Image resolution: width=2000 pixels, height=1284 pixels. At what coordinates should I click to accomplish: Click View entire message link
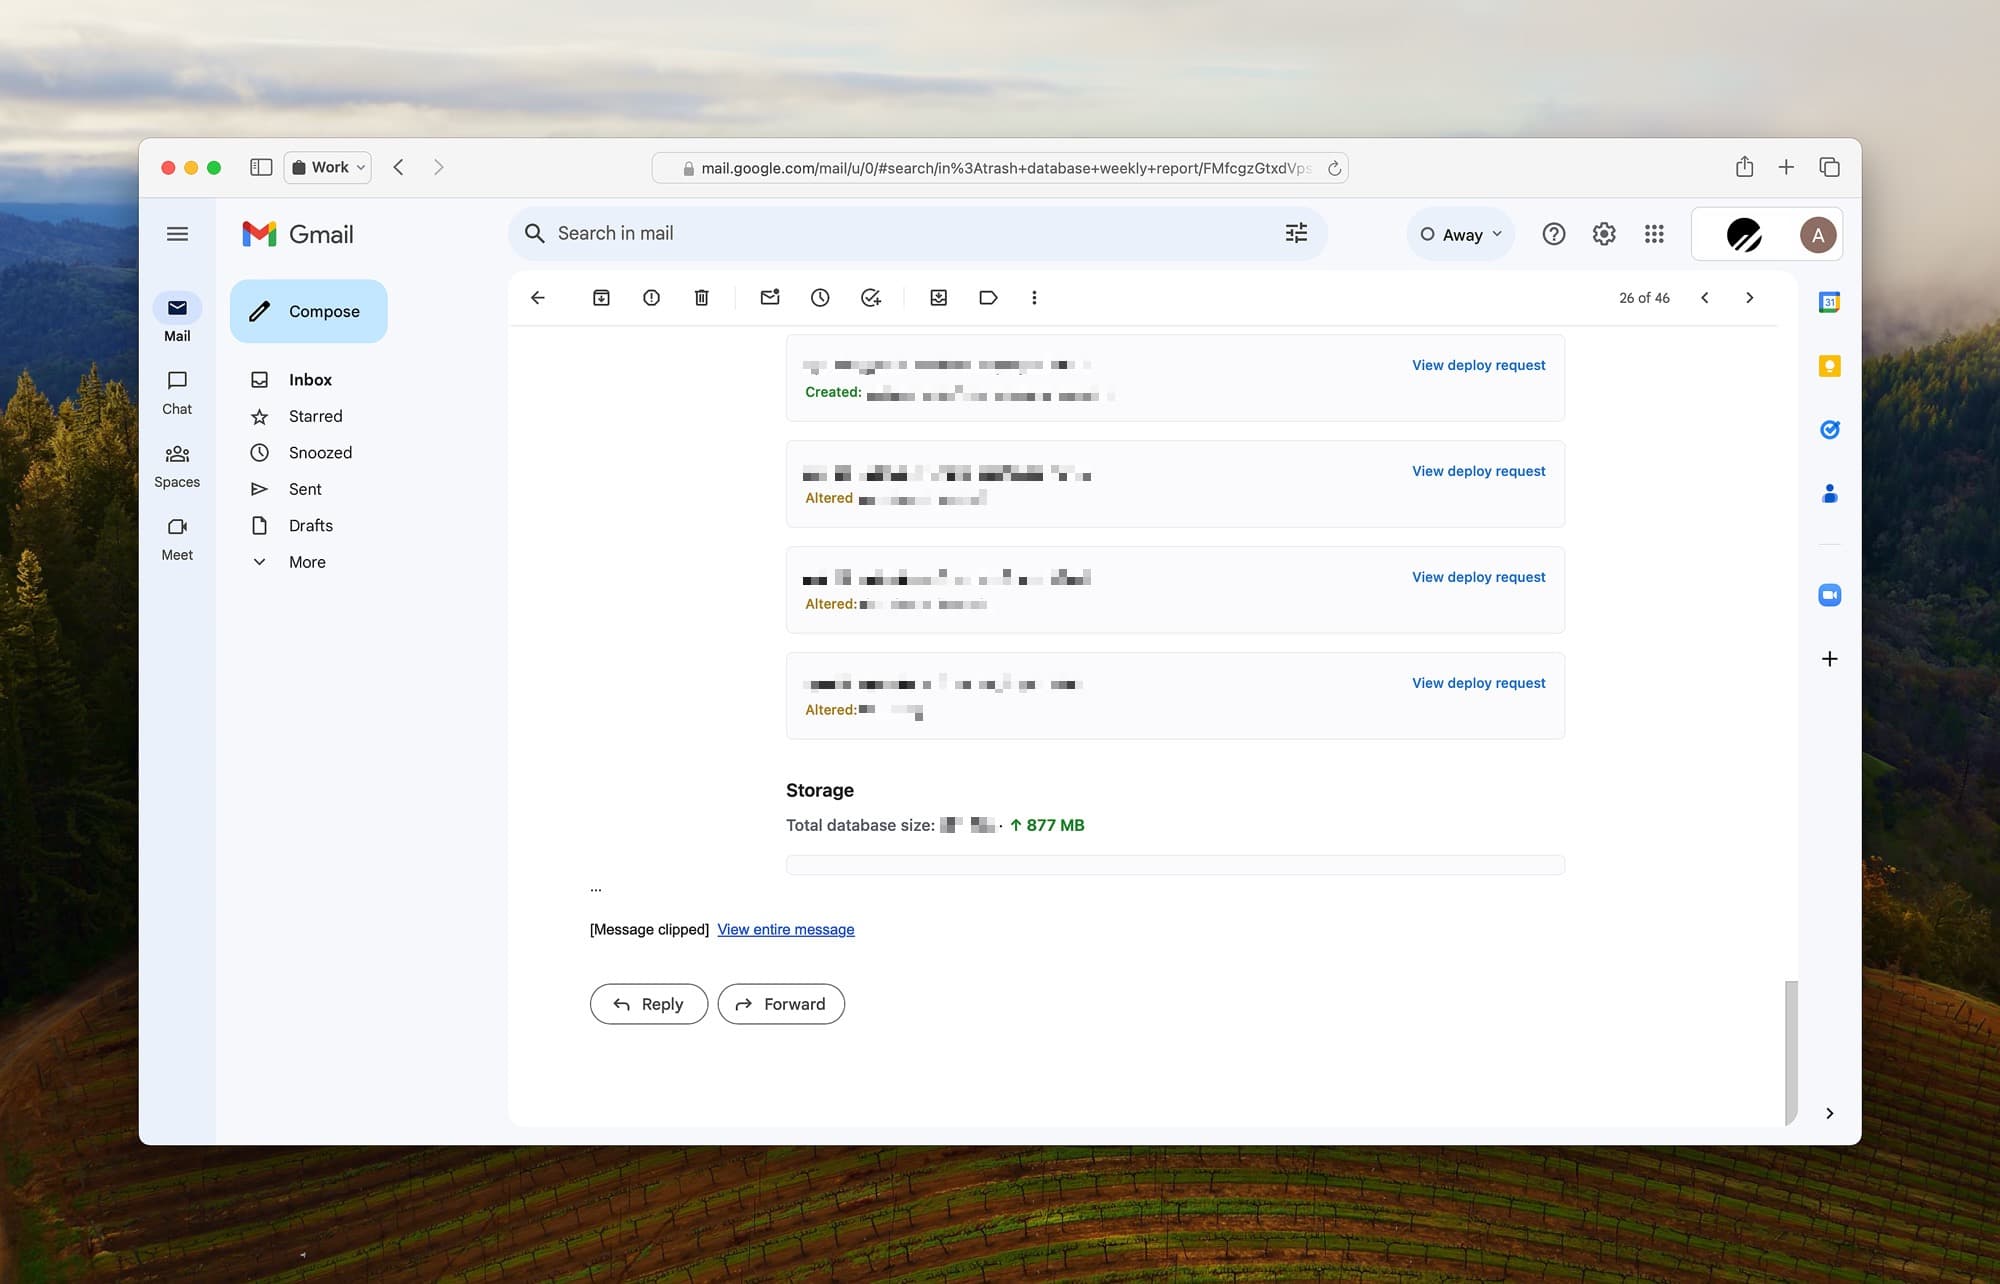(785, 929)
